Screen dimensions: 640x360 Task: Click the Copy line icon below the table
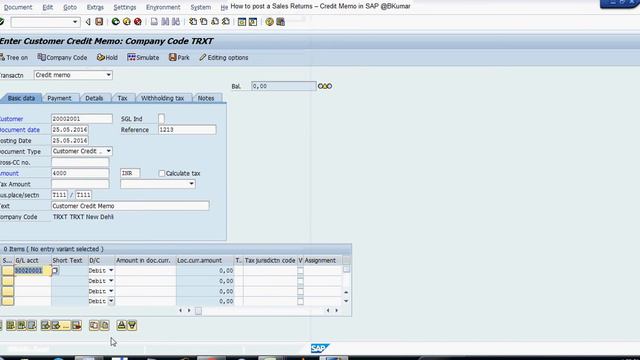coord(93,325)
